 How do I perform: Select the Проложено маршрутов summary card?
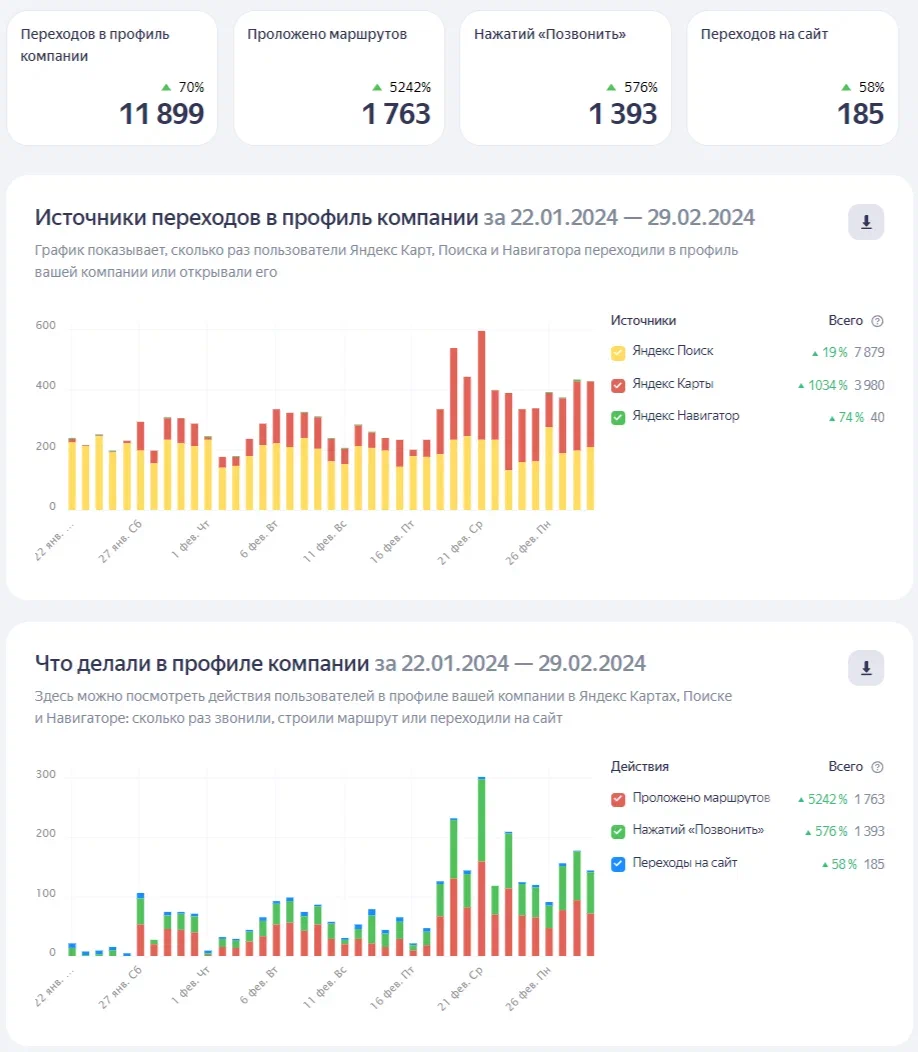click(339, 78)
